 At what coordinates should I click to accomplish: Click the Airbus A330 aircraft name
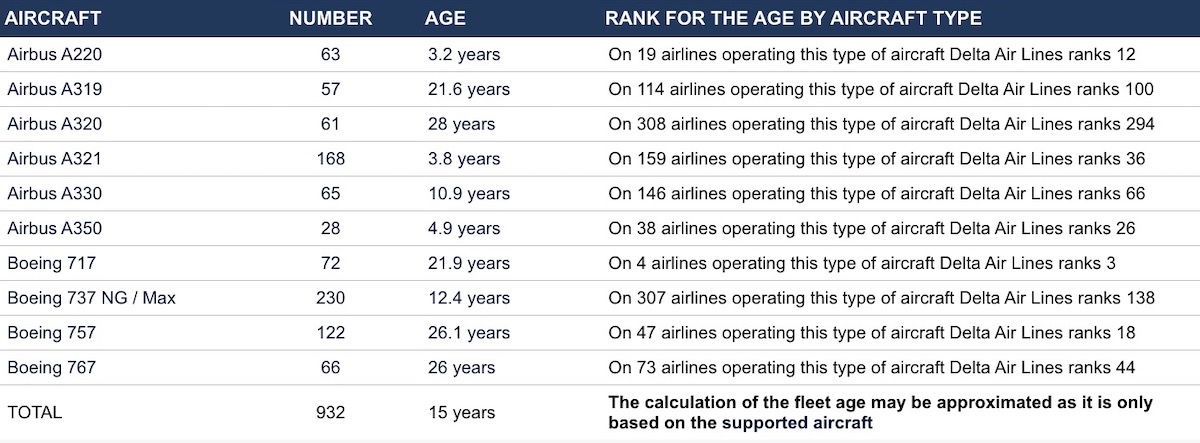54,194
